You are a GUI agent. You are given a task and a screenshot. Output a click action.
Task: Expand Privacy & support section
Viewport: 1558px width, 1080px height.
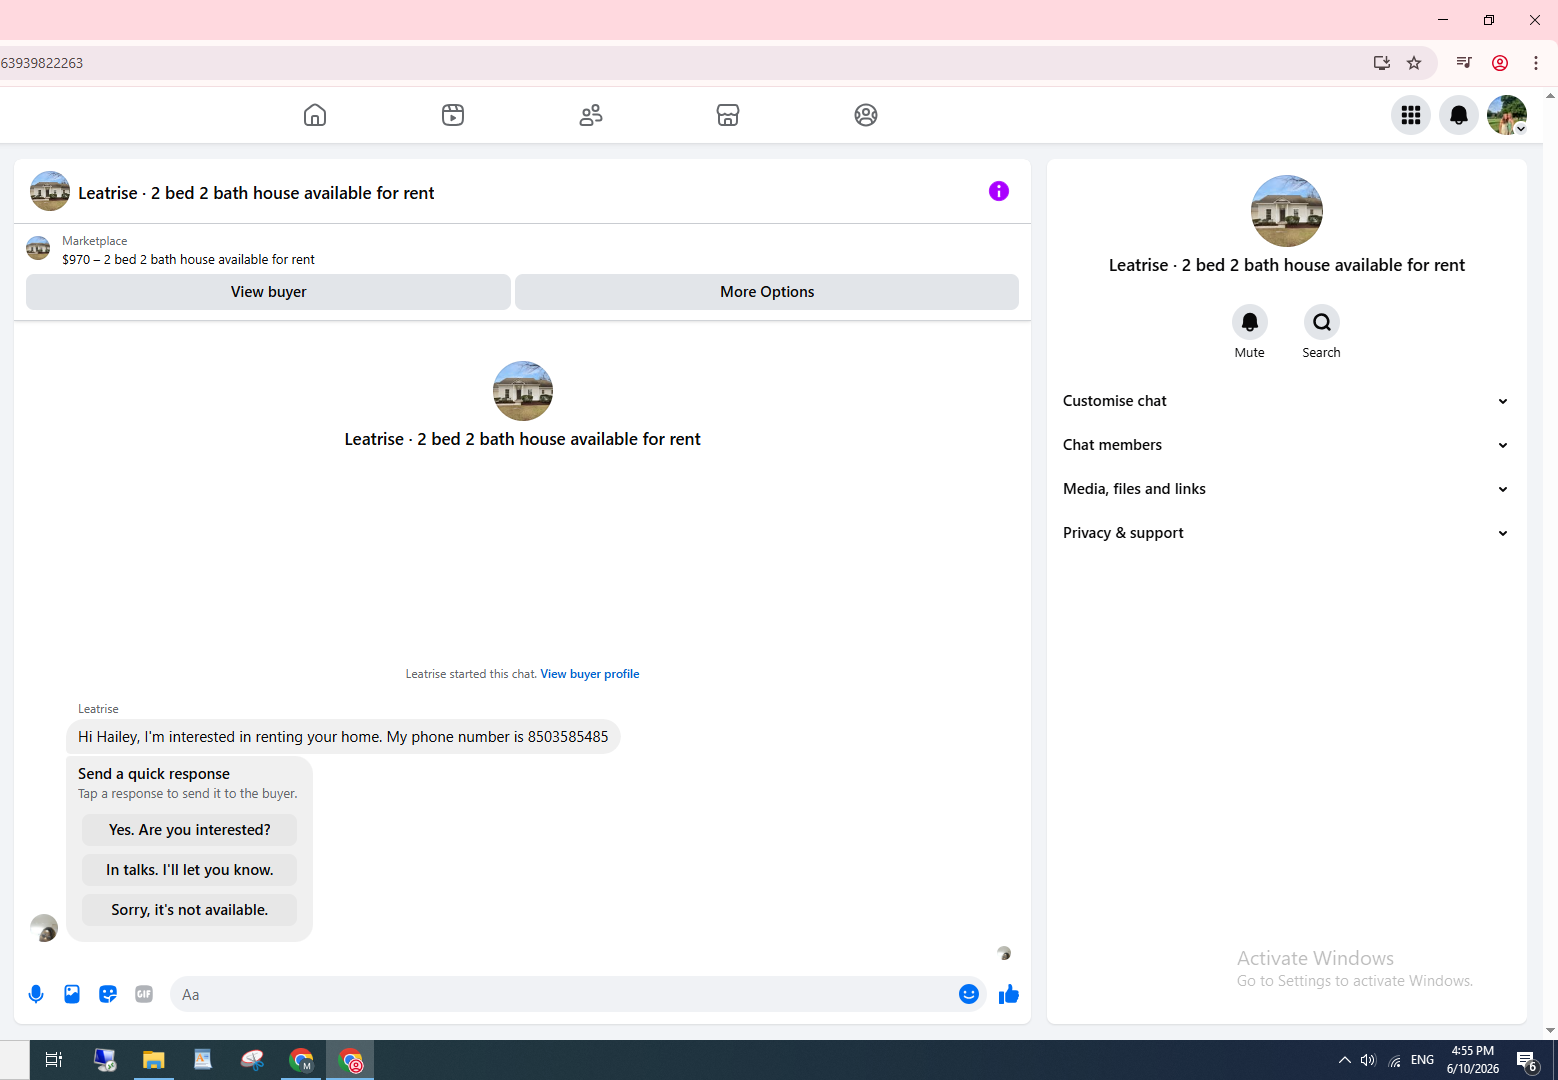tap(1287, 533)
